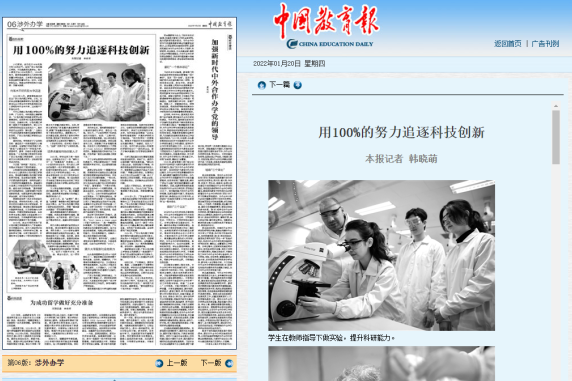Open the China Education Daily logo
572x381 pixels.
pos(330,44)
